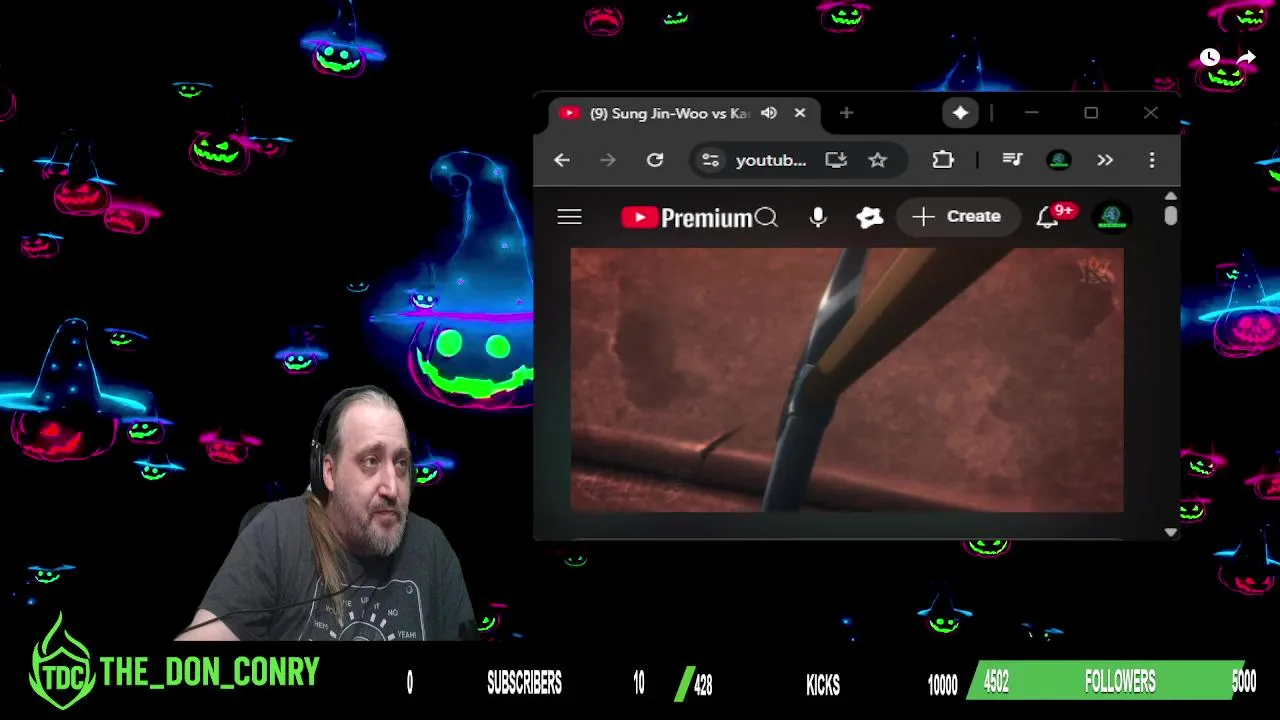Go back with the browser back arrow

(562, 160)
